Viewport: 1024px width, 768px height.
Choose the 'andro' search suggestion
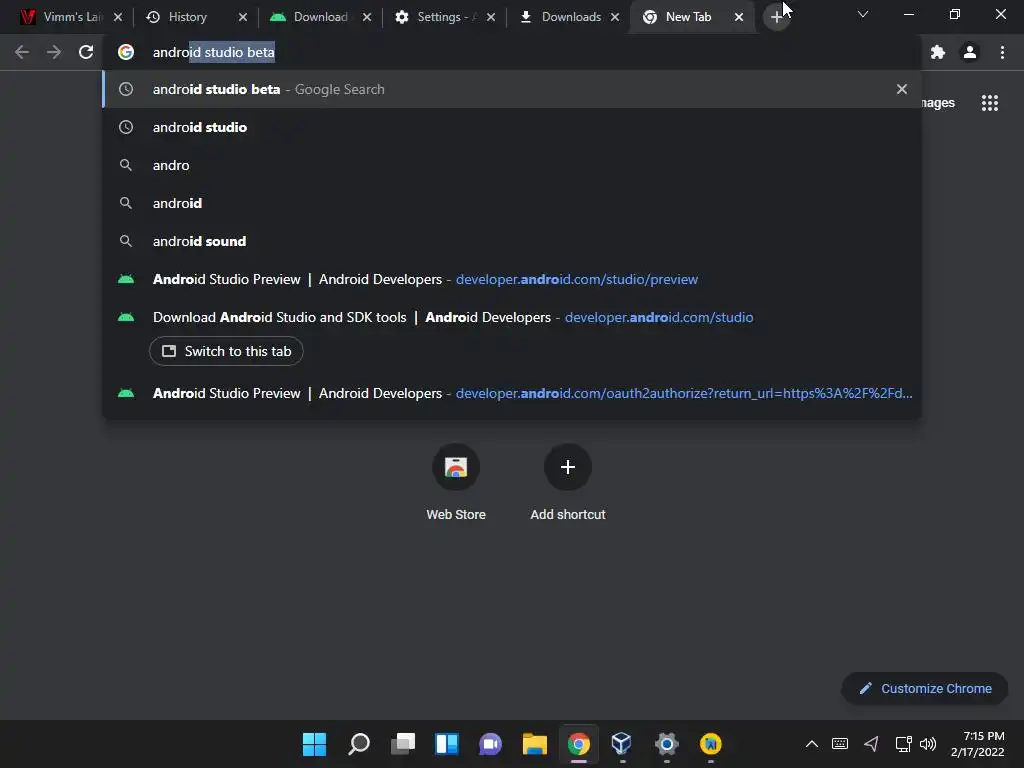point(512,165)
